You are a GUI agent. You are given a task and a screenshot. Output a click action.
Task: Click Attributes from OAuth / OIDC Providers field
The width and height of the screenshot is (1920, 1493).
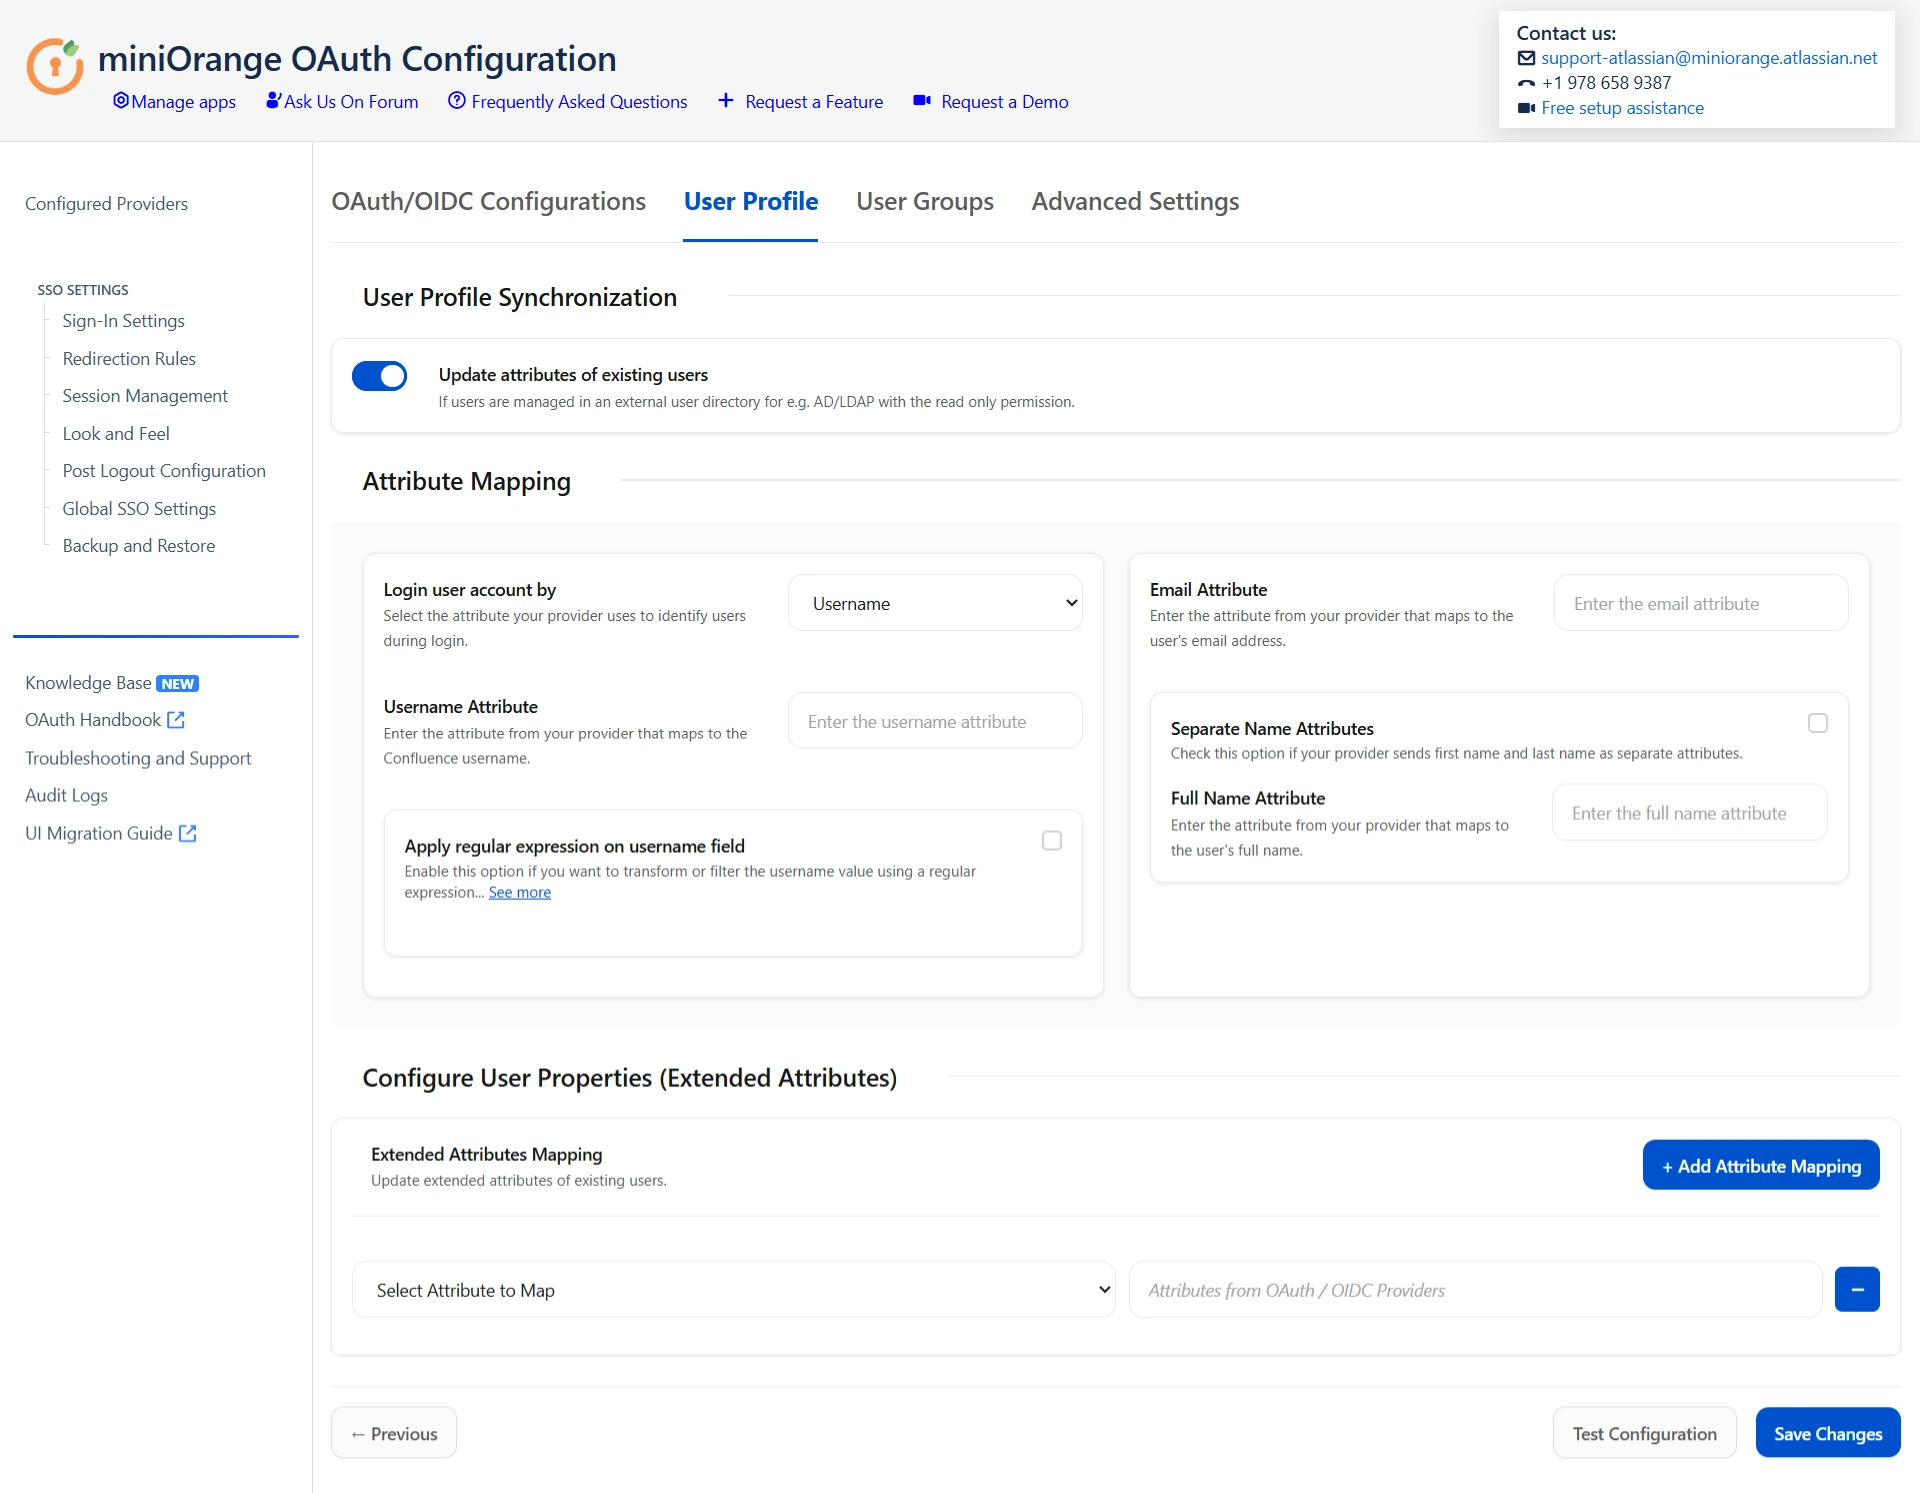1475,1290
